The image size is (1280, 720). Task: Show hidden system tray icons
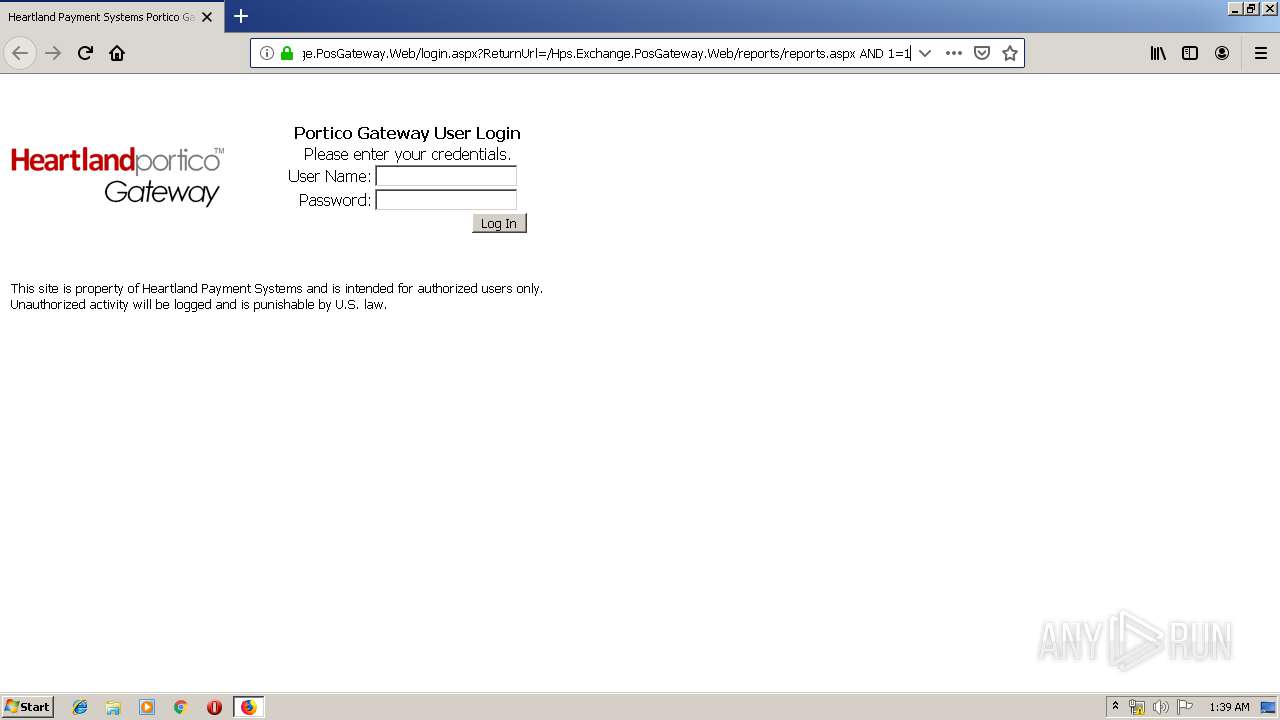(x=1115, y=707)
